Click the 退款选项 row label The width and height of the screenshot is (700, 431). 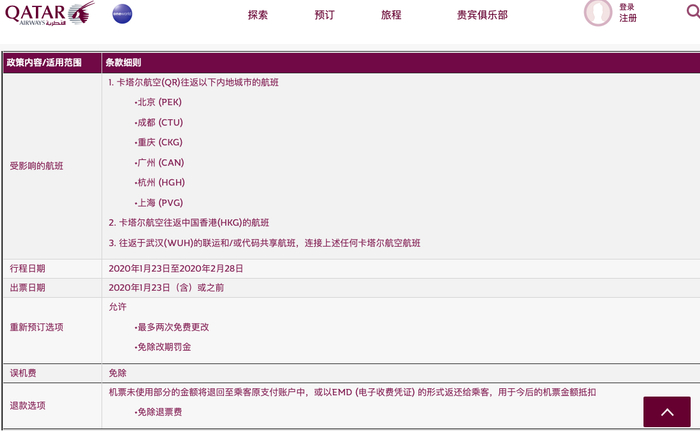(28, 406)
